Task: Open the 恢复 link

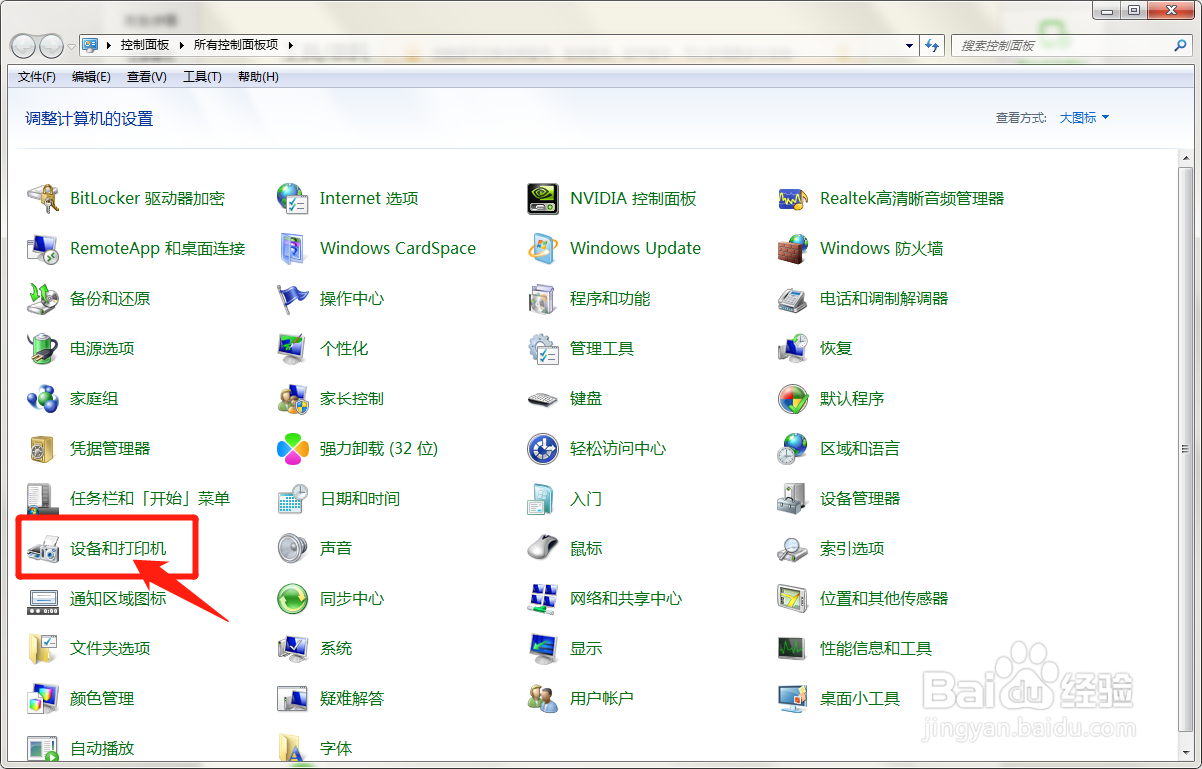Action: (x=836, y=348)
